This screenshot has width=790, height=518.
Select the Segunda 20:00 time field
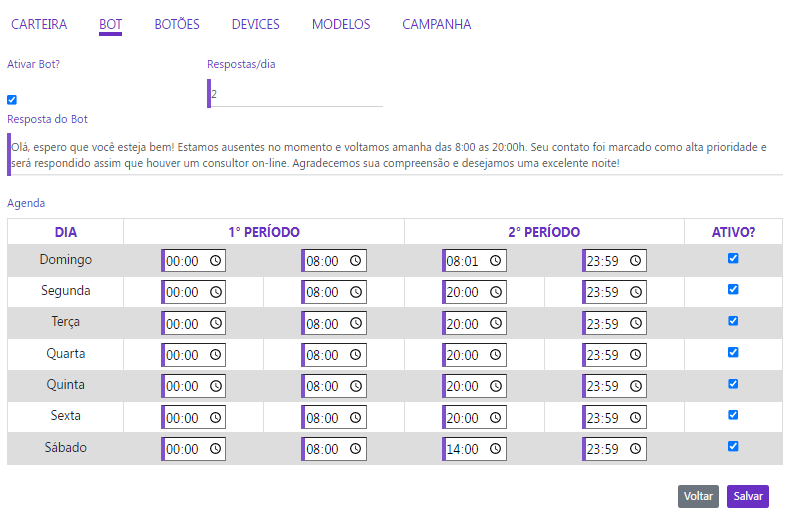[474, 292]
